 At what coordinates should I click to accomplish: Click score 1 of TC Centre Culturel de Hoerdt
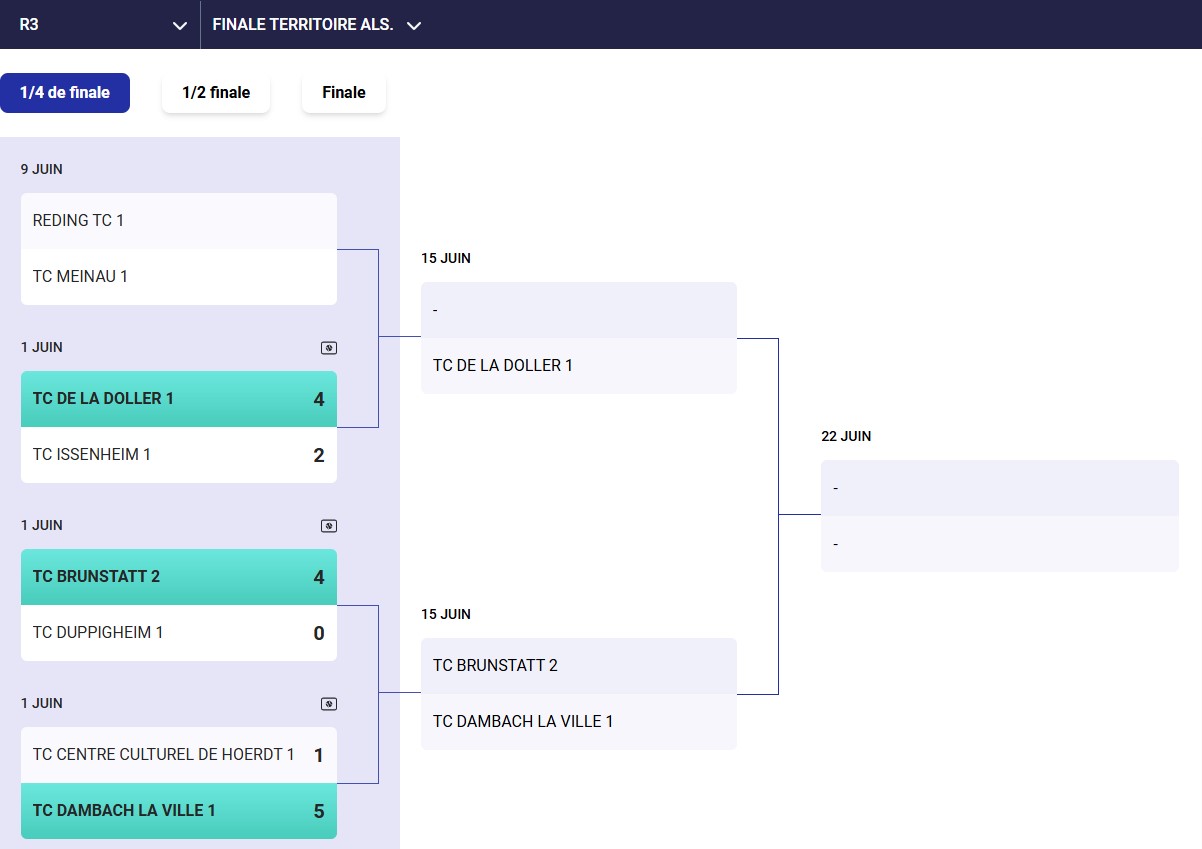point(319,755)
